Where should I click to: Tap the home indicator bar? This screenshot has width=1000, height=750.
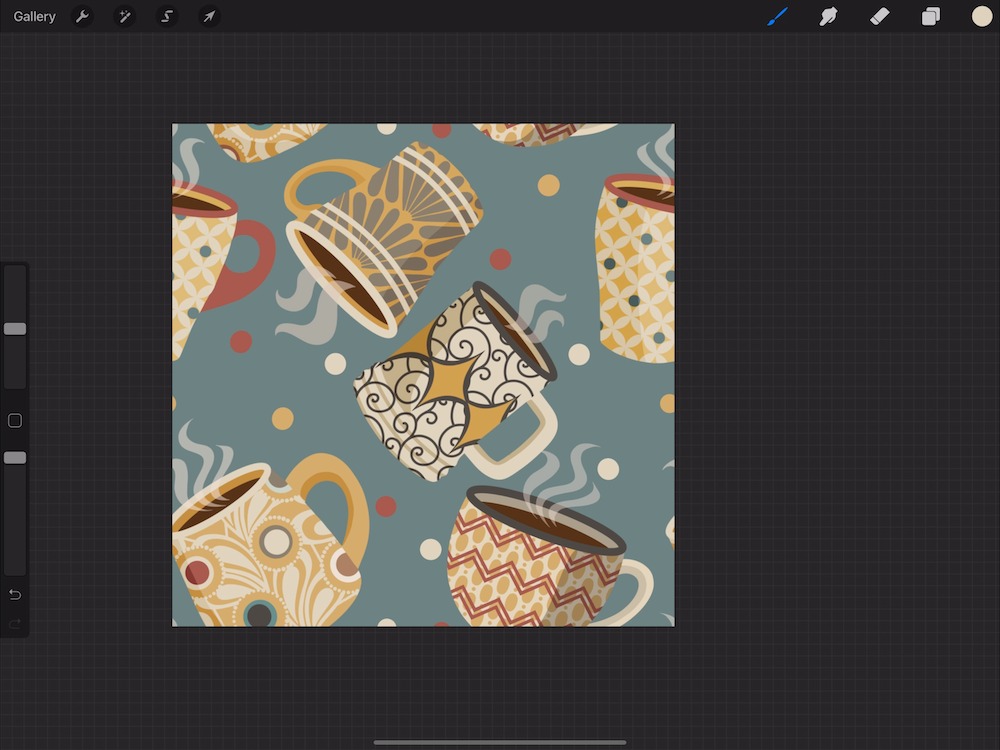[500, 742]
